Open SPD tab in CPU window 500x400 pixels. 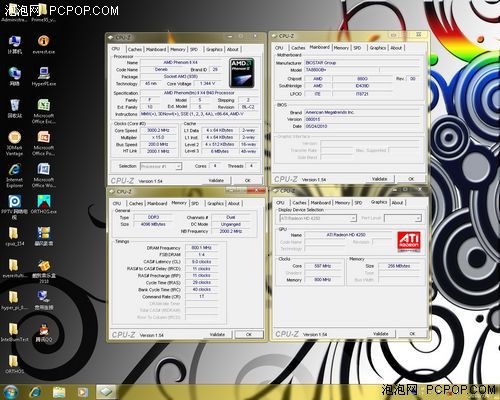coord(194,49)
